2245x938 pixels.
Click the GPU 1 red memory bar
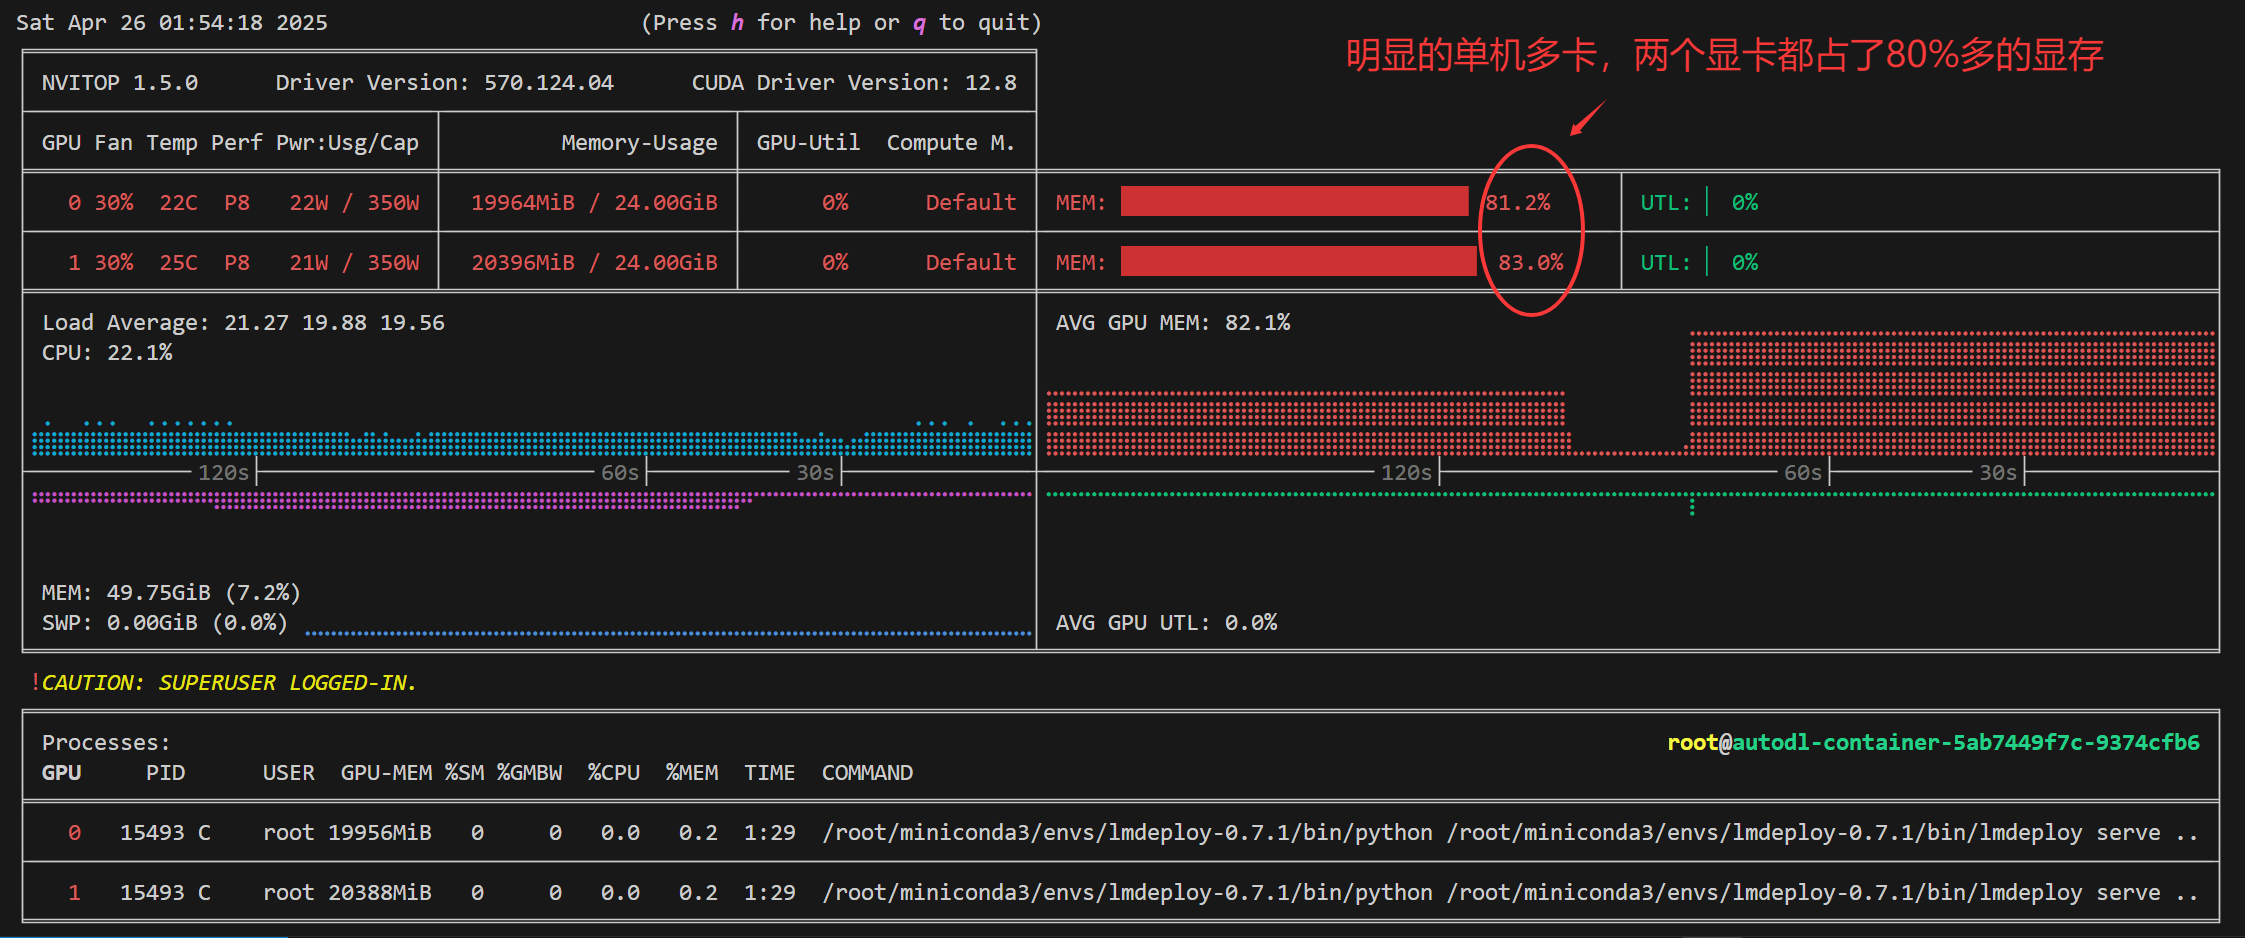[x=1298, y=261]
